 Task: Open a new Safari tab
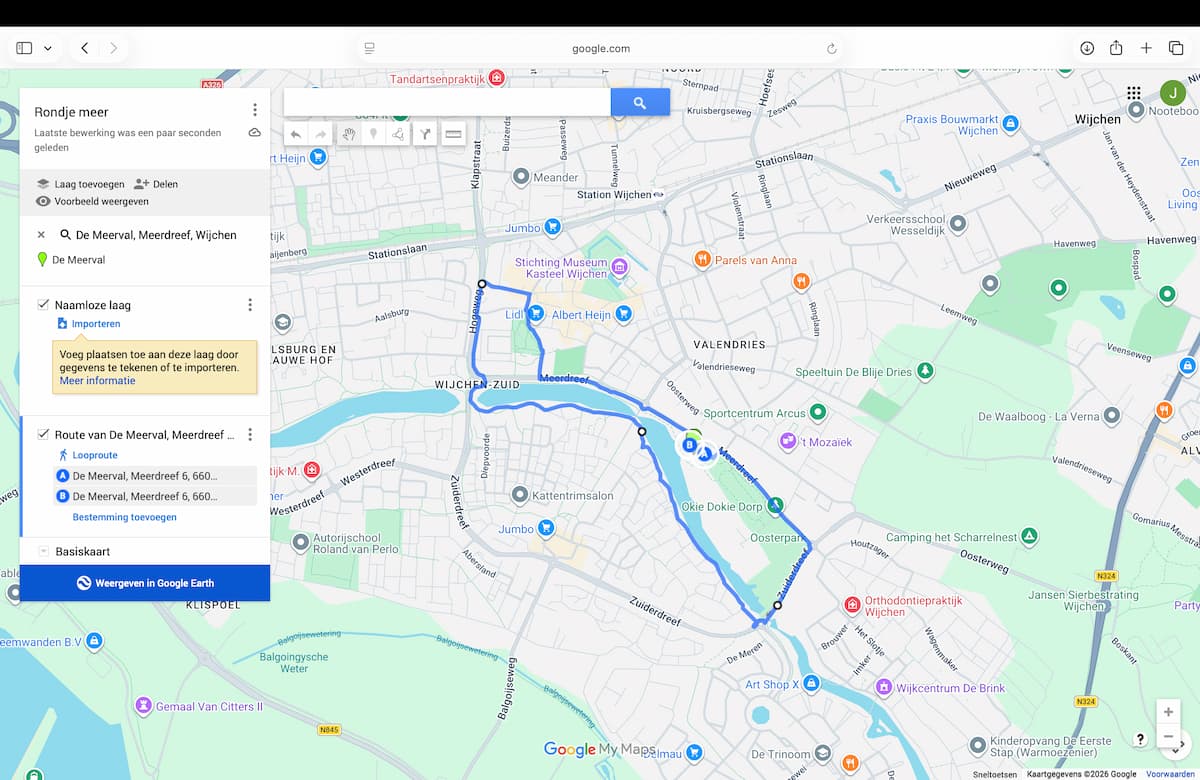pos(1146,48)
